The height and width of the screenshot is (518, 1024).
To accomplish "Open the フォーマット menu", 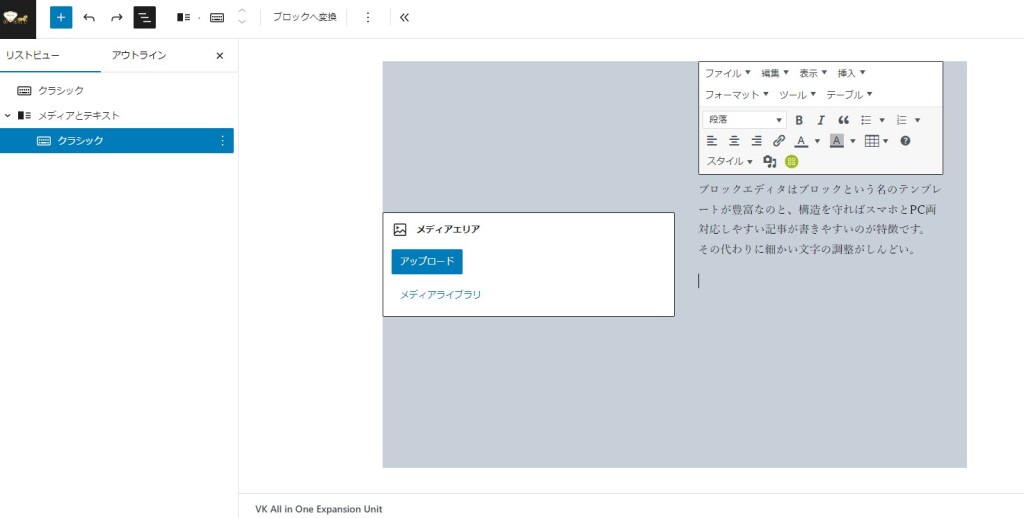I will [x=737, y=95].
